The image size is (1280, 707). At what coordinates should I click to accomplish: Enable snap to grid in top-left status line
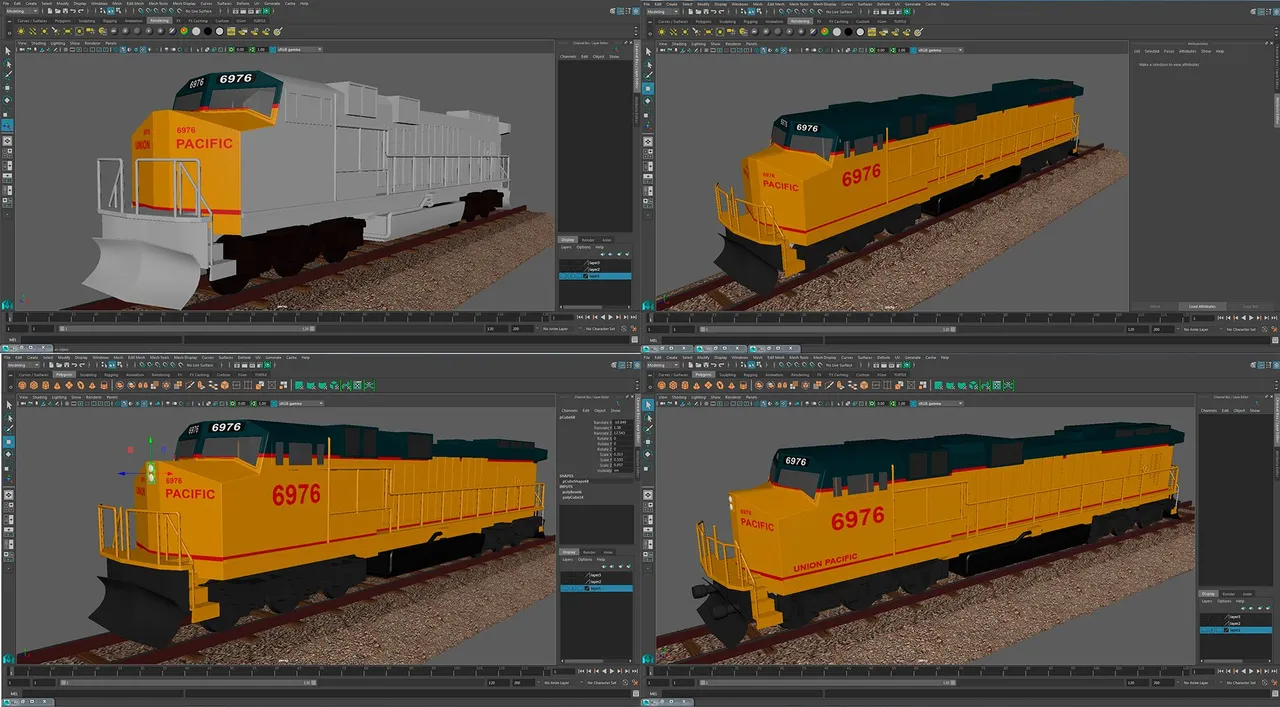pyautogui.click(x=141, y=11)
